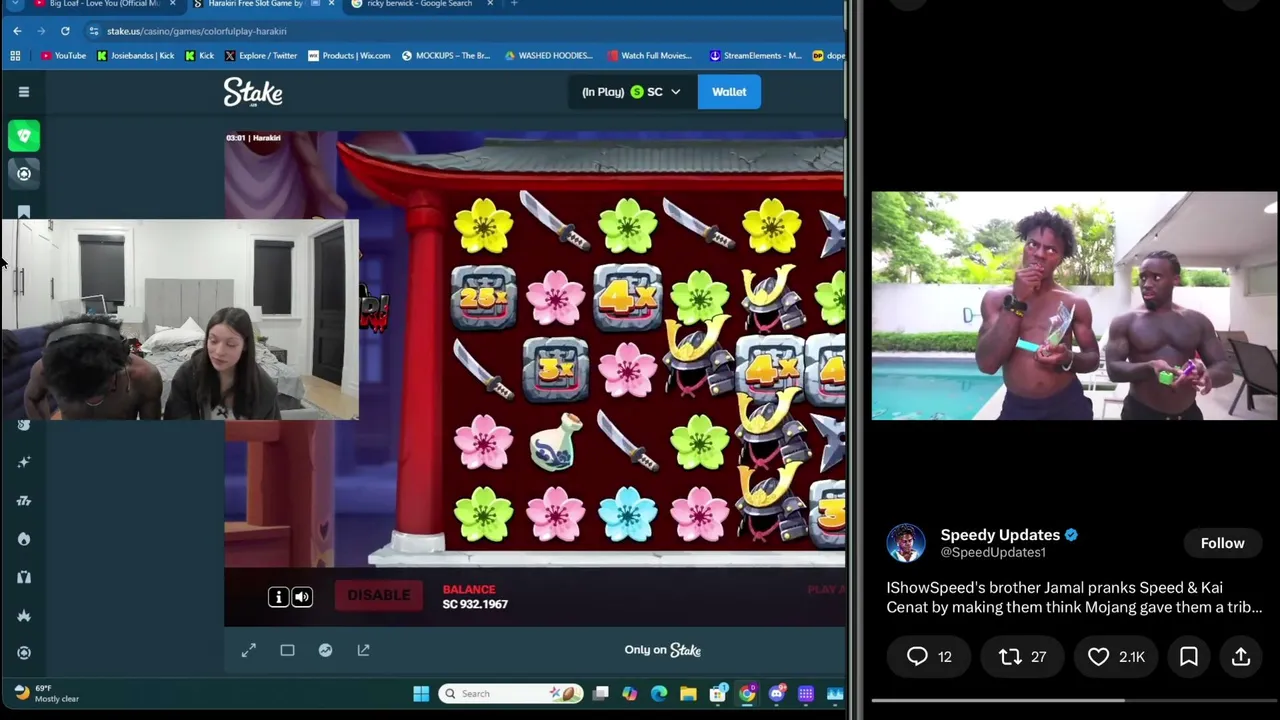Reply to the Speedy Updates post
The width and height of the screenshot is (1280, 720).
929,657
